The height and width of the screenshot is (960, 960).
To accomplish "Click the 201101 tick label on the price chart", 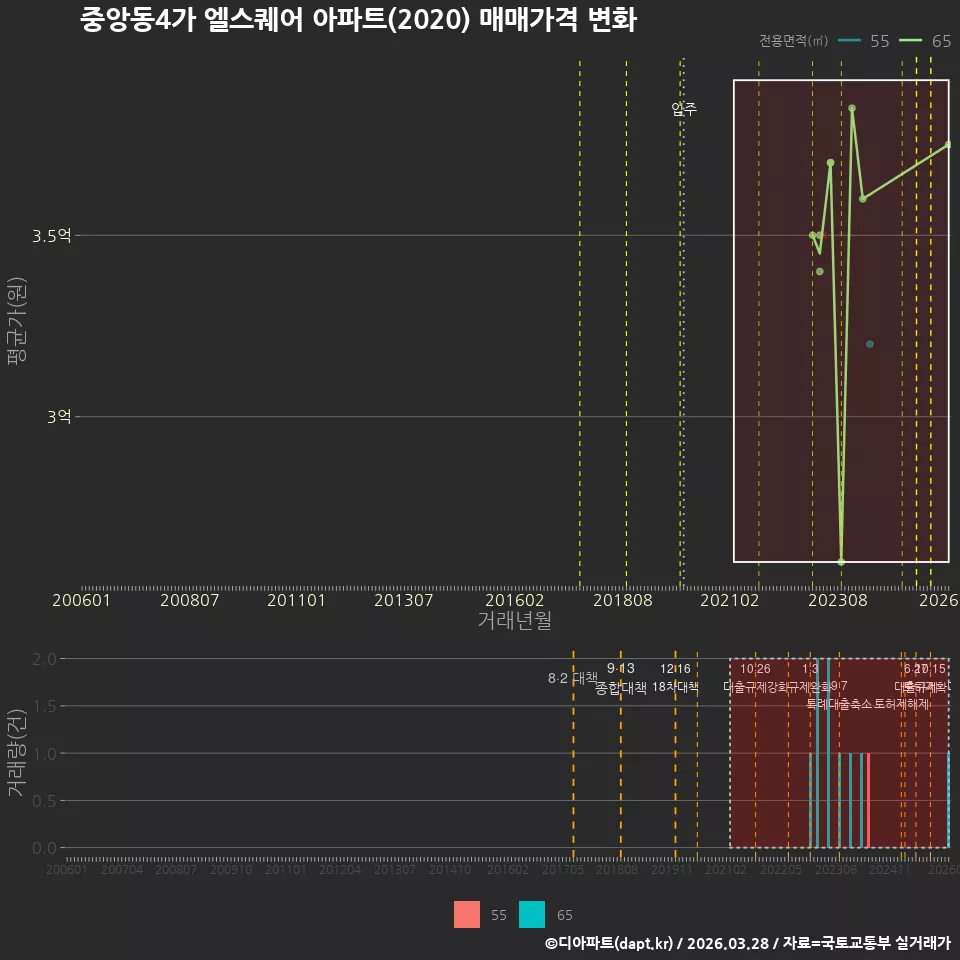I will pos(296,600).
